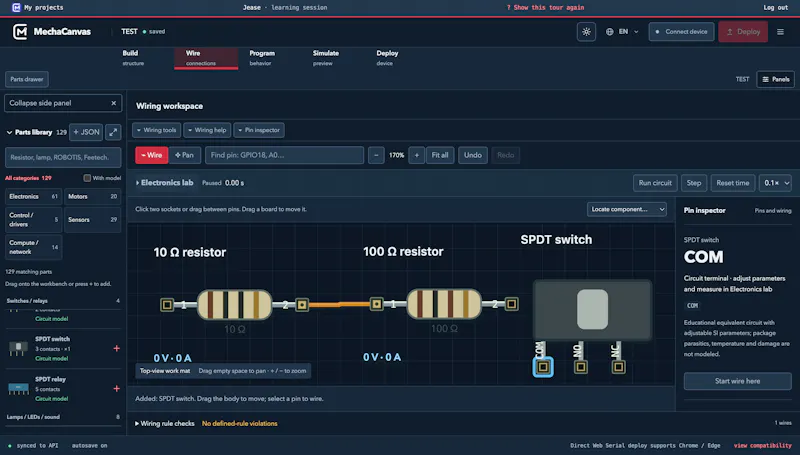Filter by Electronics category
Image resolution: width=800 pixels, height=455 pixels.
(x=33, y=196)
